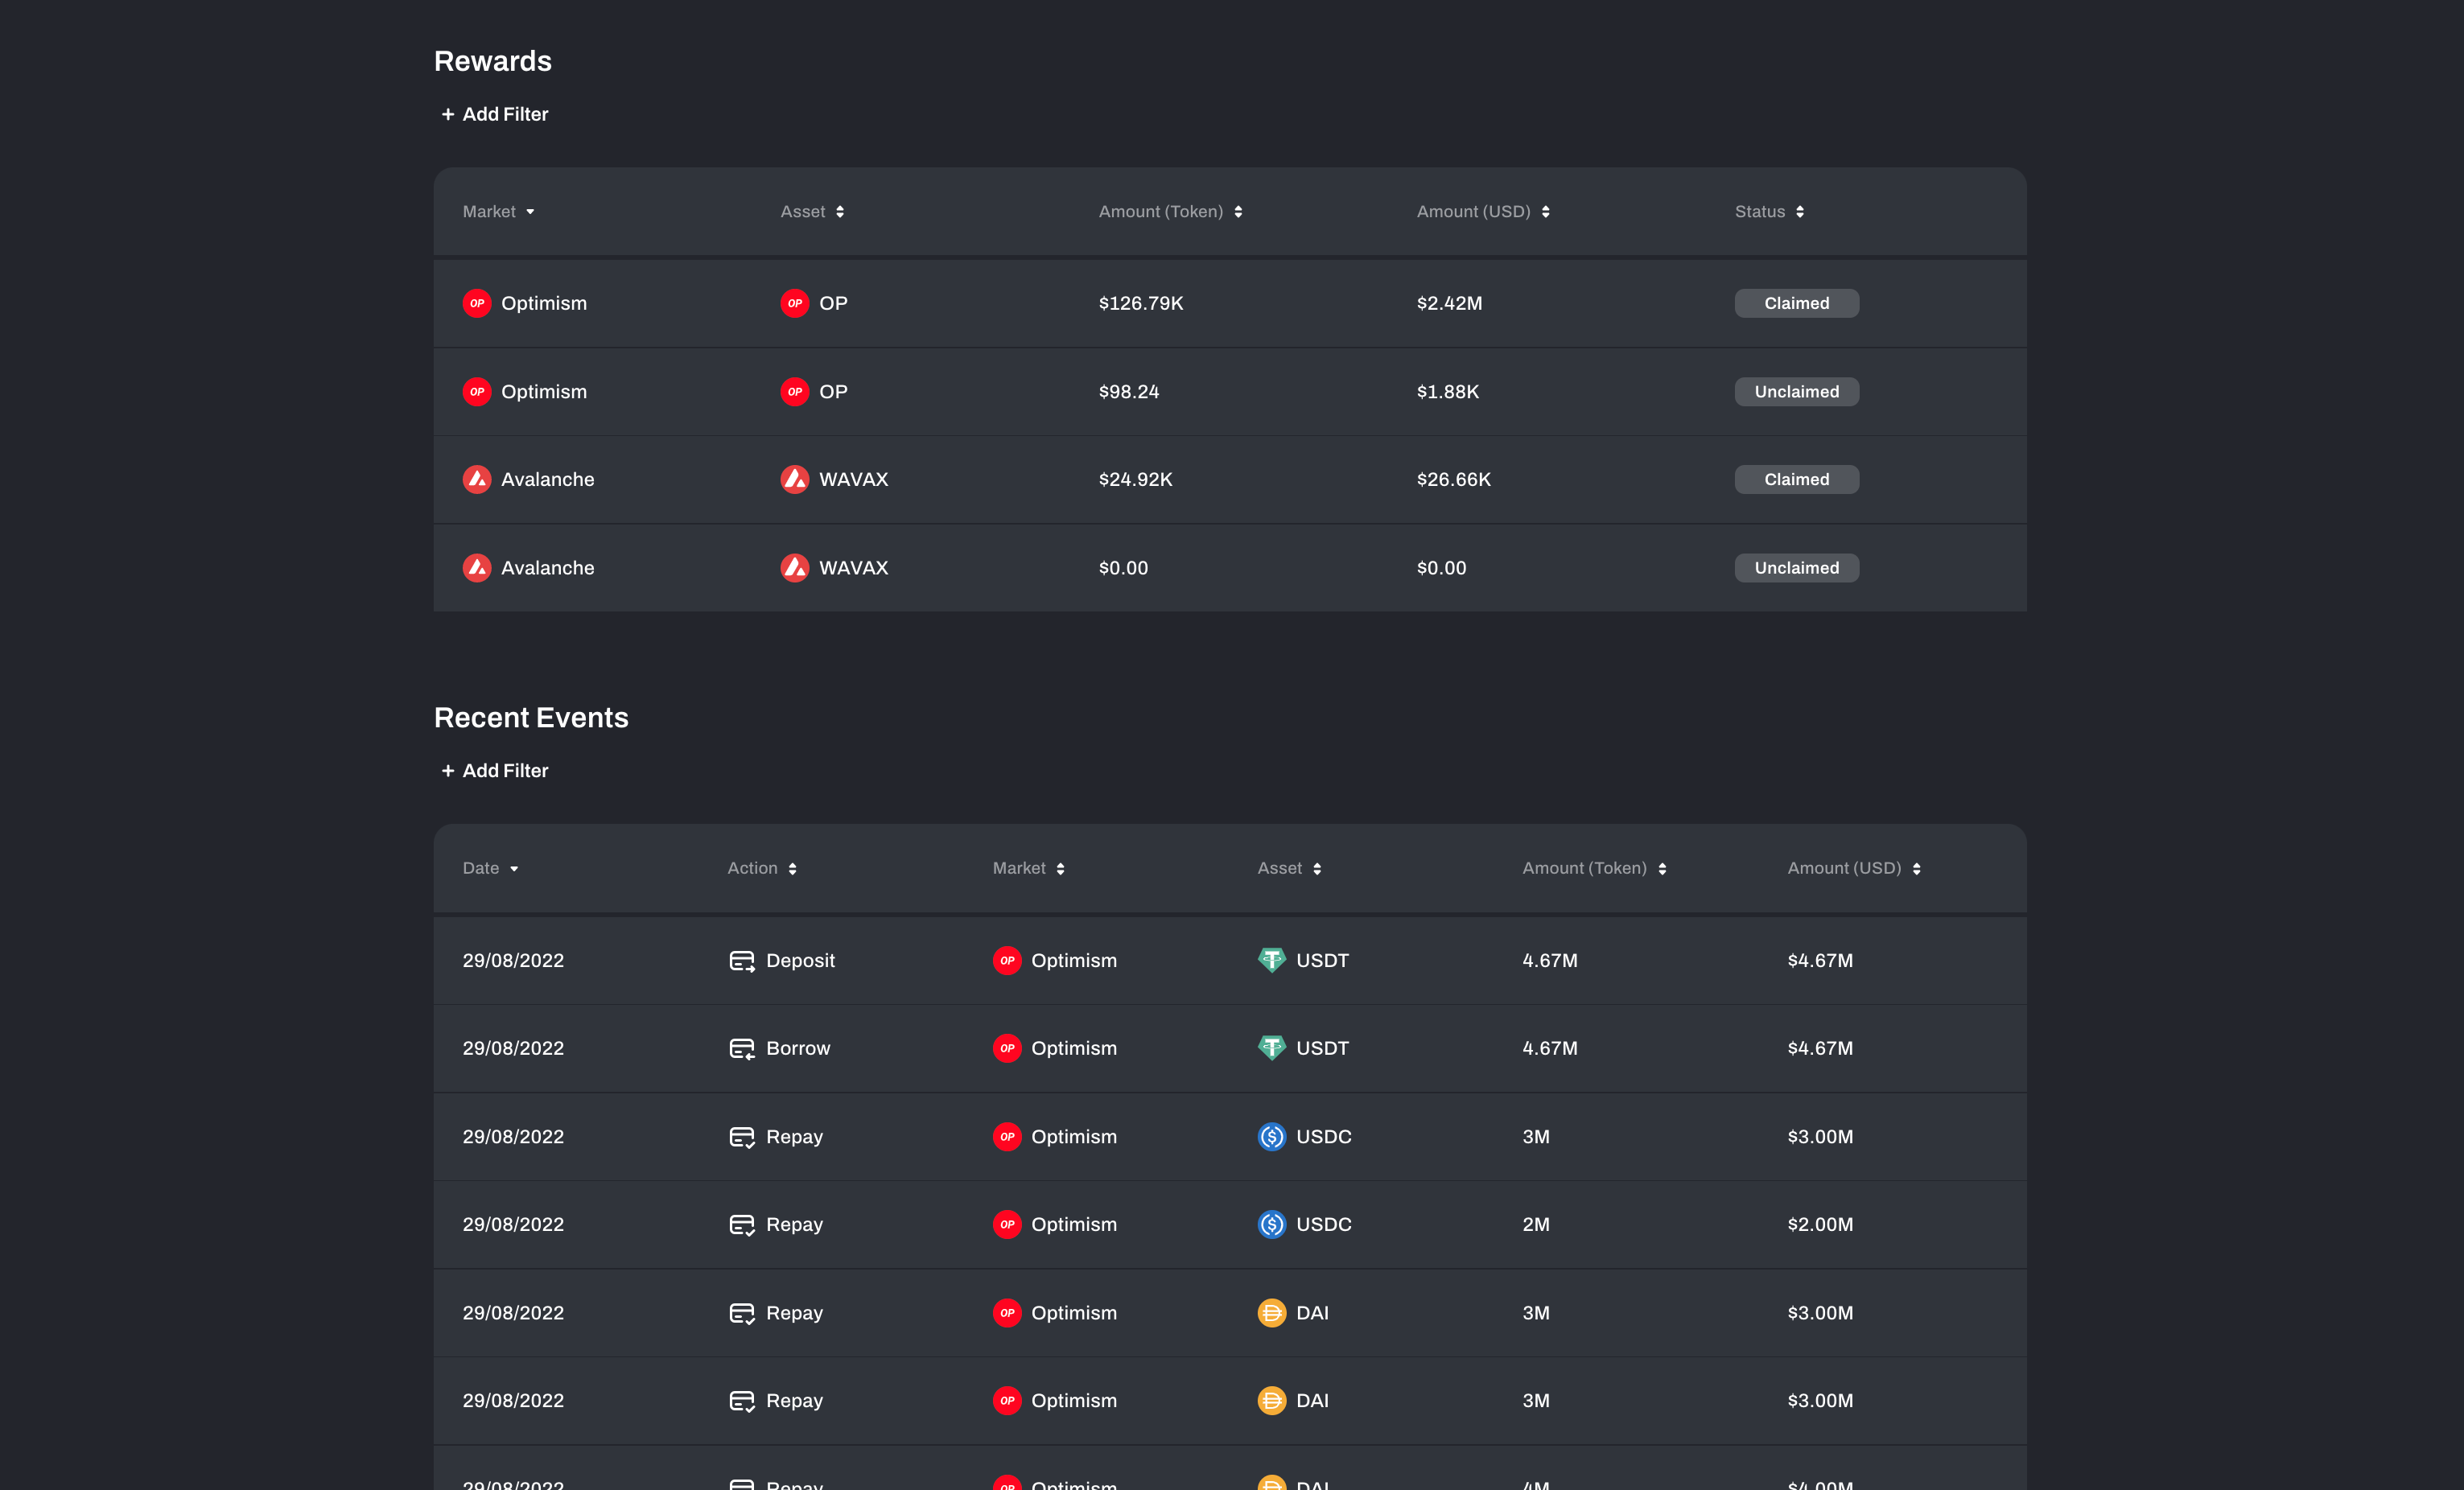Click the USDC icon in the 2M Repay row
The image size is (2464, 1490).
pyautogui.click(x=1271, y=1224)
